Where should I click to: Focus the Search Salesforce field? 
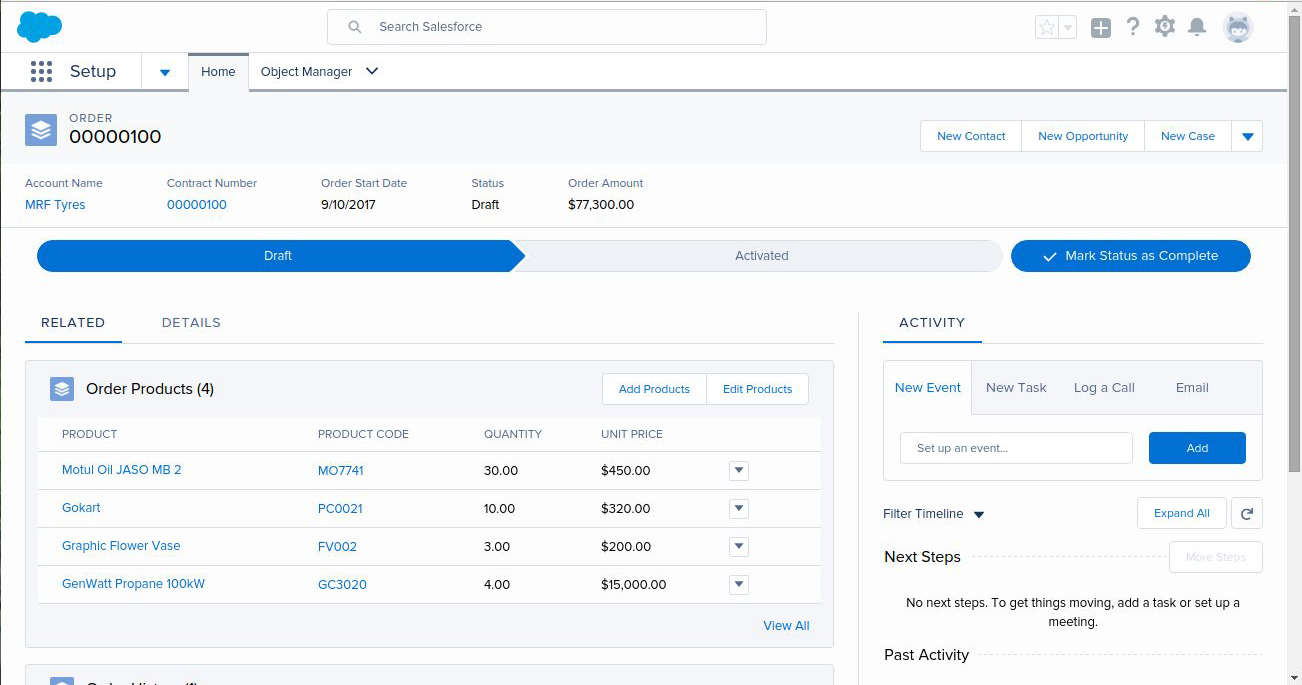pyautogui.click(x=547, y=27)
